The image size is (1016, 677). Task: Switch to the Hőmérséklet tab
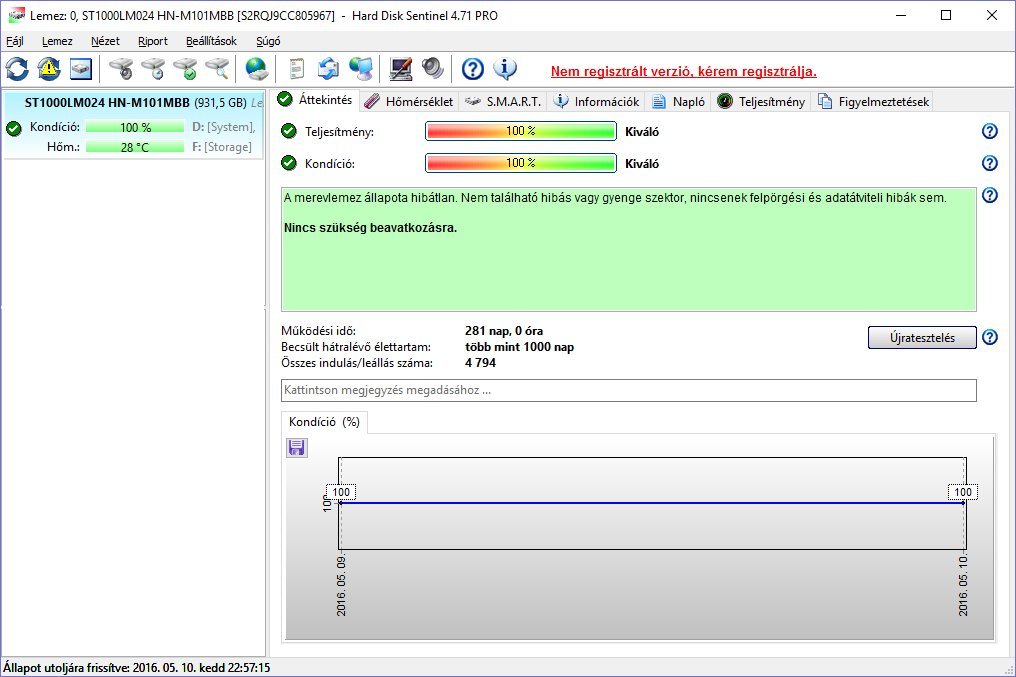click(x=409, y=102)
